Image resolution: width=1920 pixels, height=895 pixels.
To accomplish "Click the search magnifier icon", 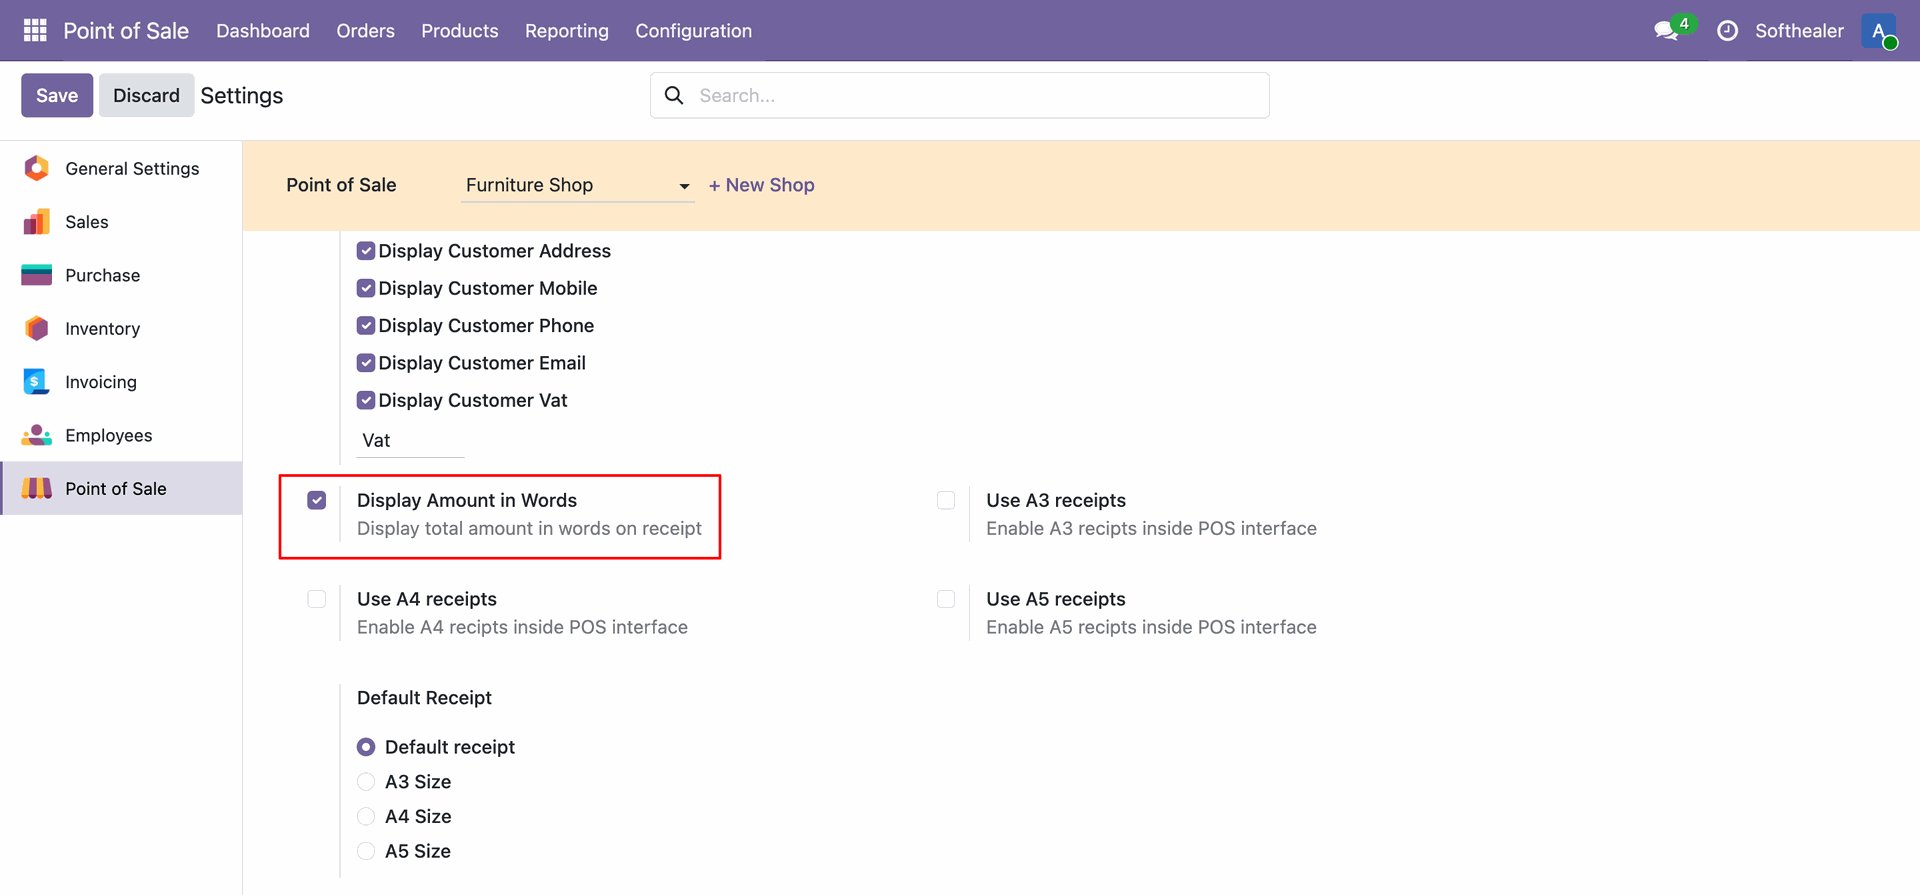I will (x=674, y=95).
